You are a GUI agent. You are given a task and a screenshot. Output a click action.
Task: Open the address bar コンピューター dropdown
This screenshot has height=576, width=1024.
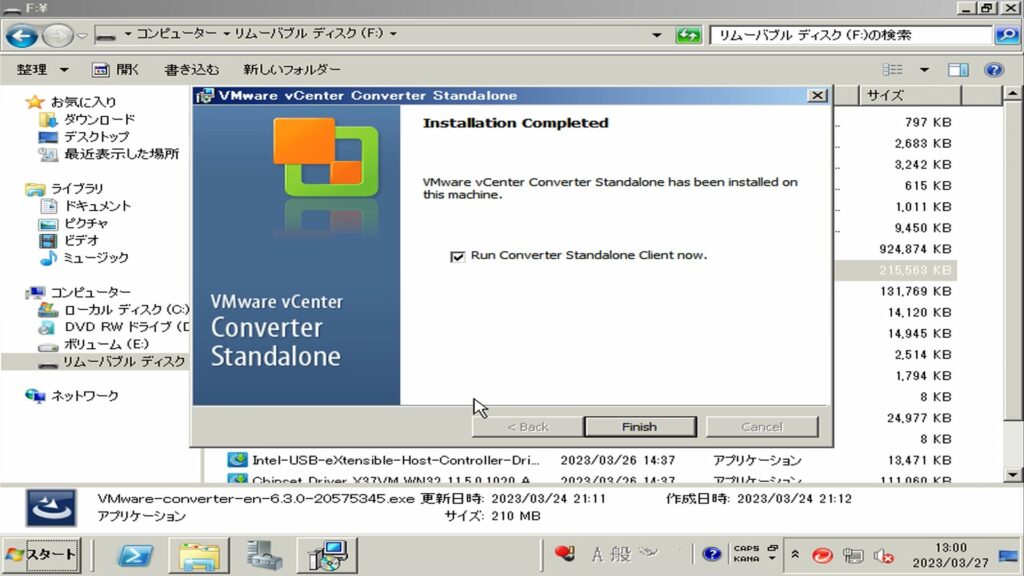click(x=227, y=33)
